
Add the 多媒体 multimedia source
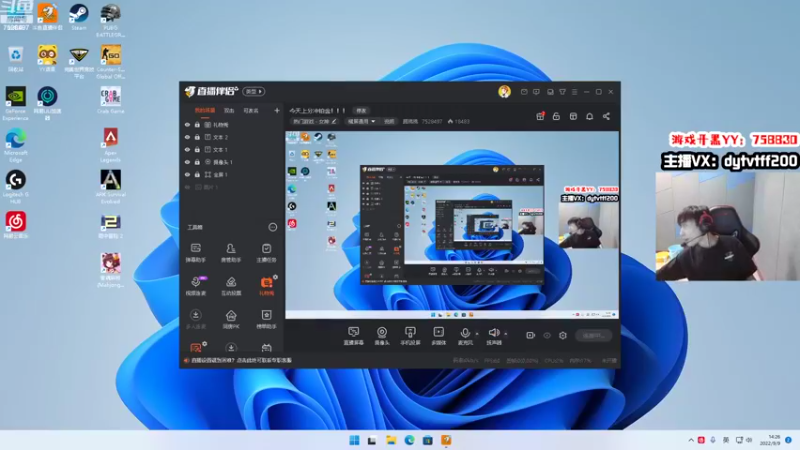point(438,336)
